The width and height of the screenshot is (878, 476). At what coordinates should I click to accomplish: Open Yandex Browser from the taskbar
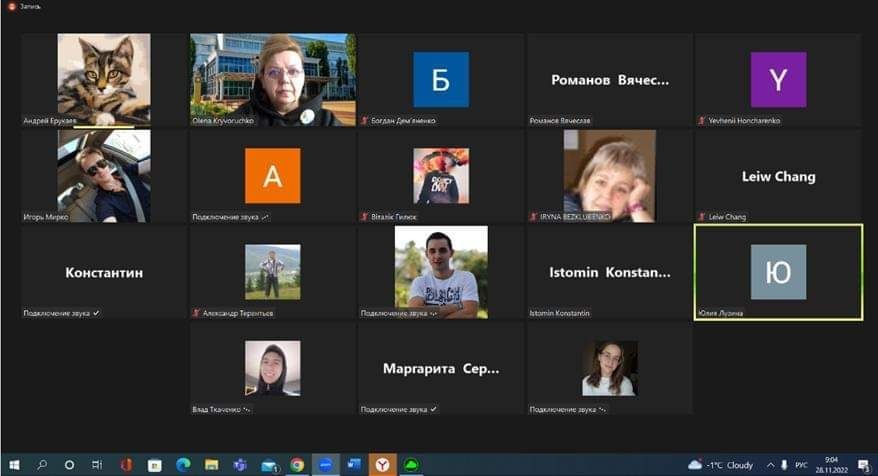[382, 465]
